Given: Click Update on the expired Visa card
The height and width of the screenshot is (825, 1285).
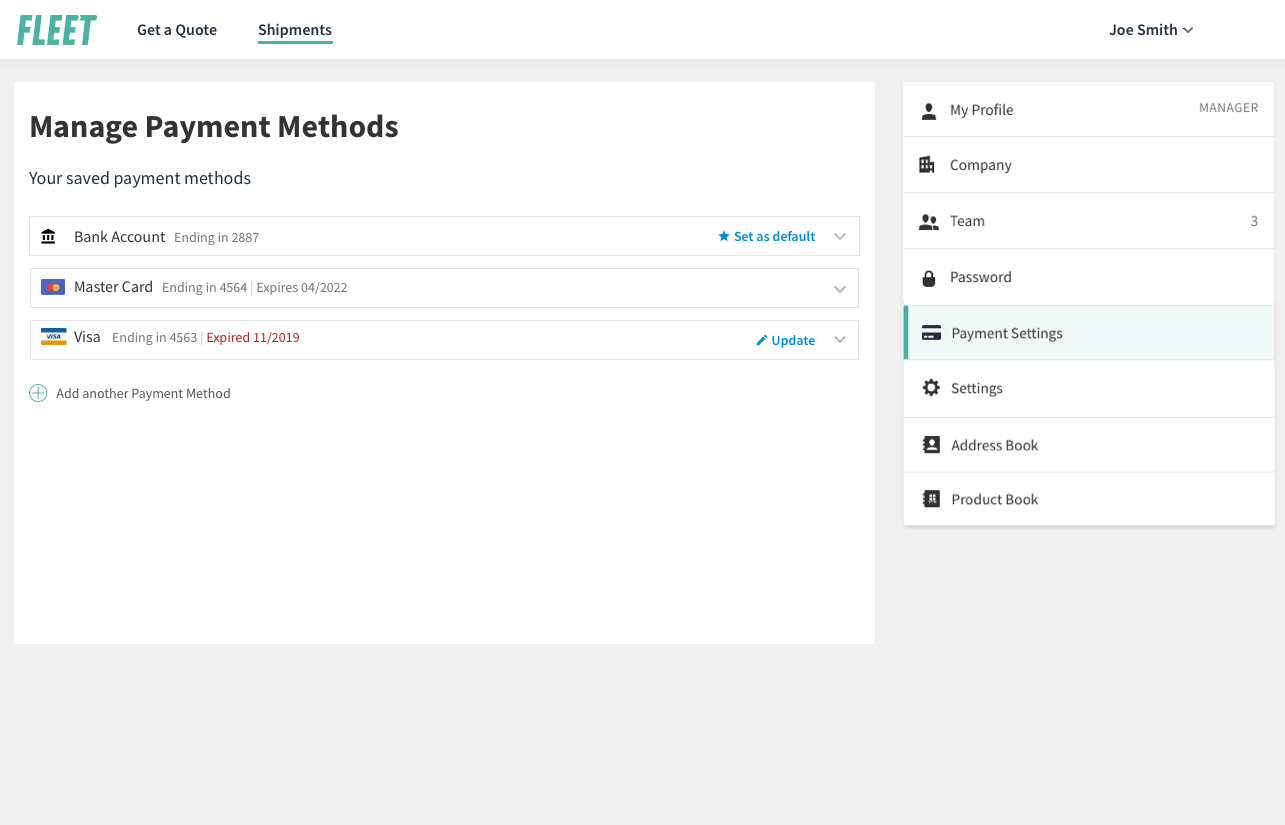Looking at the screenshot, I should [785, 340].
